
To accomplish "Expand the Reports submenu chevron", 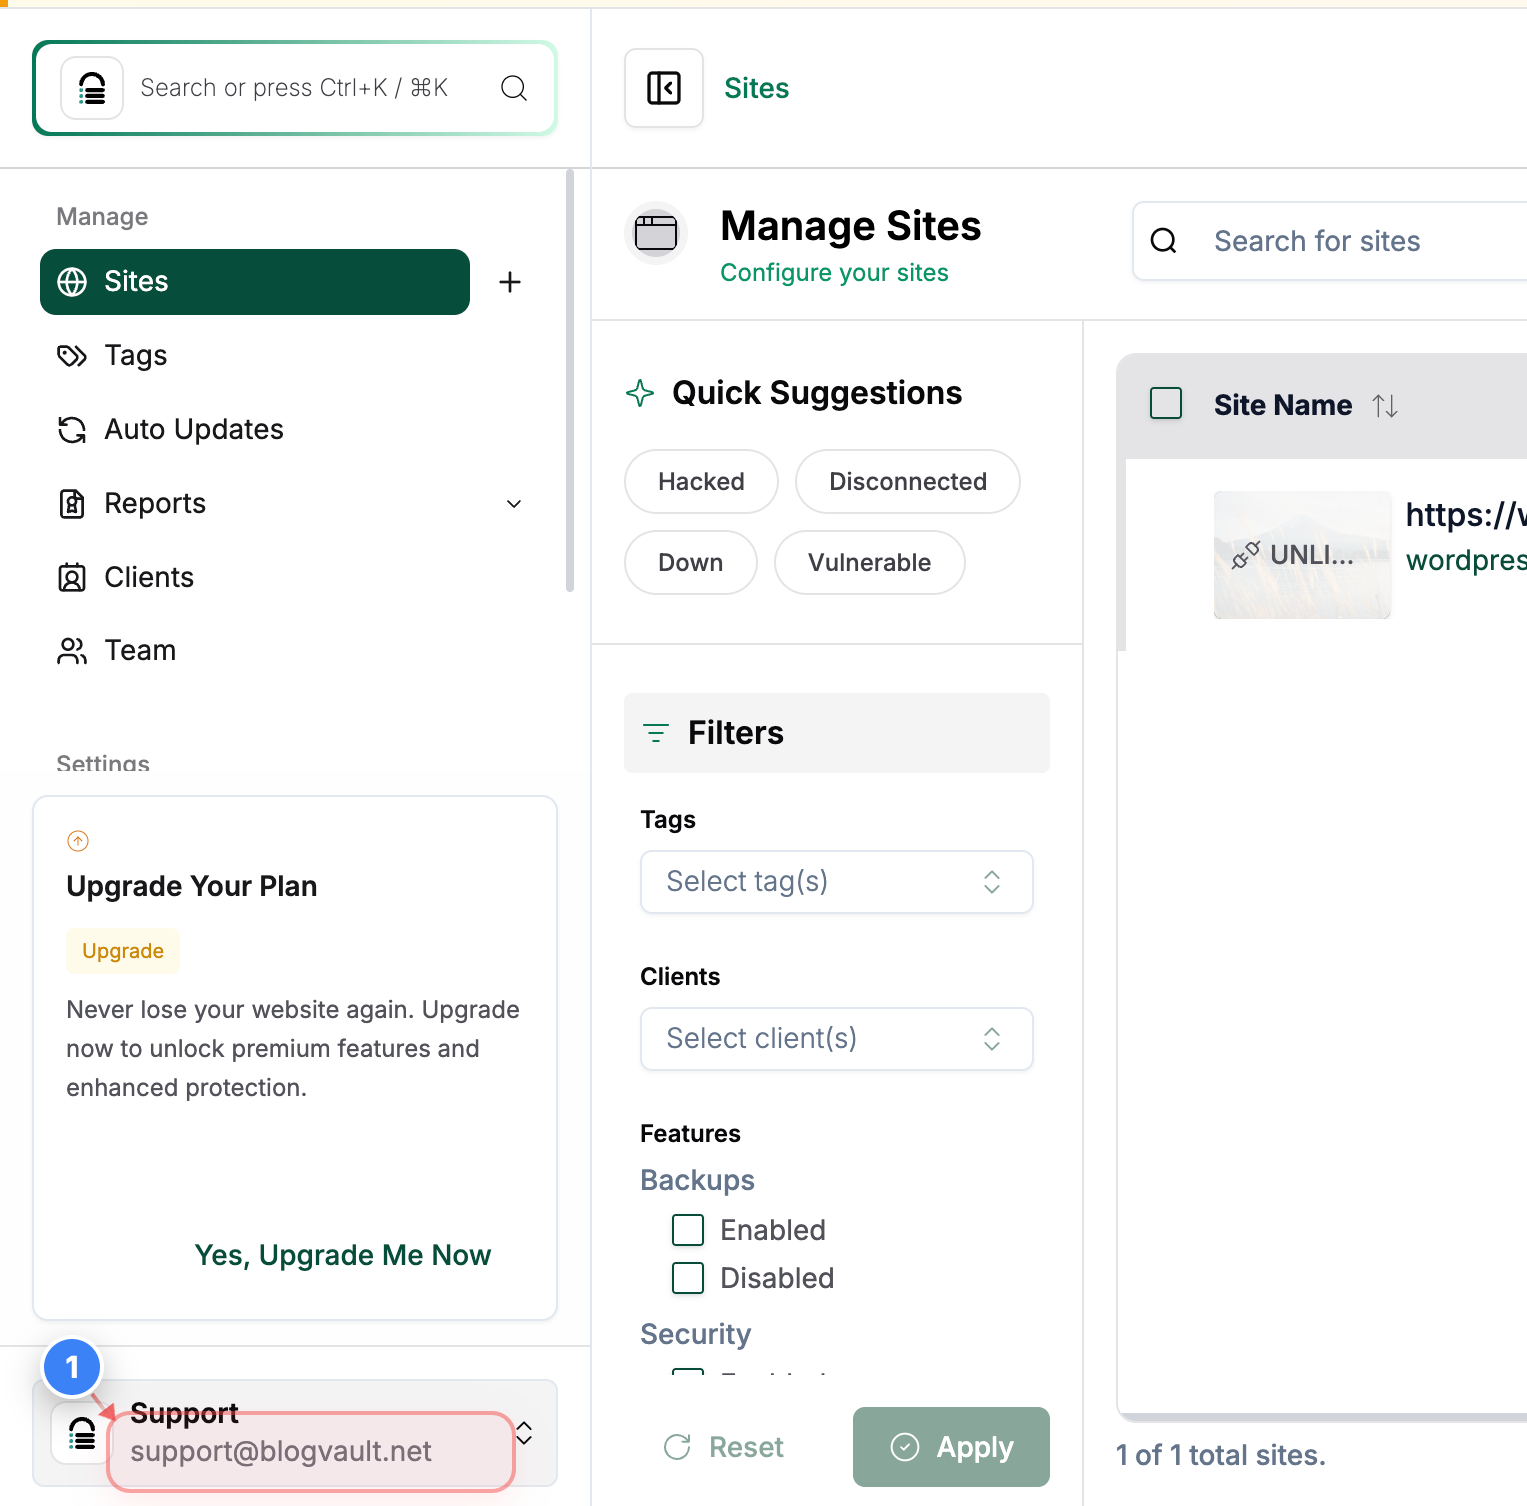I will (x=514, y=504).
